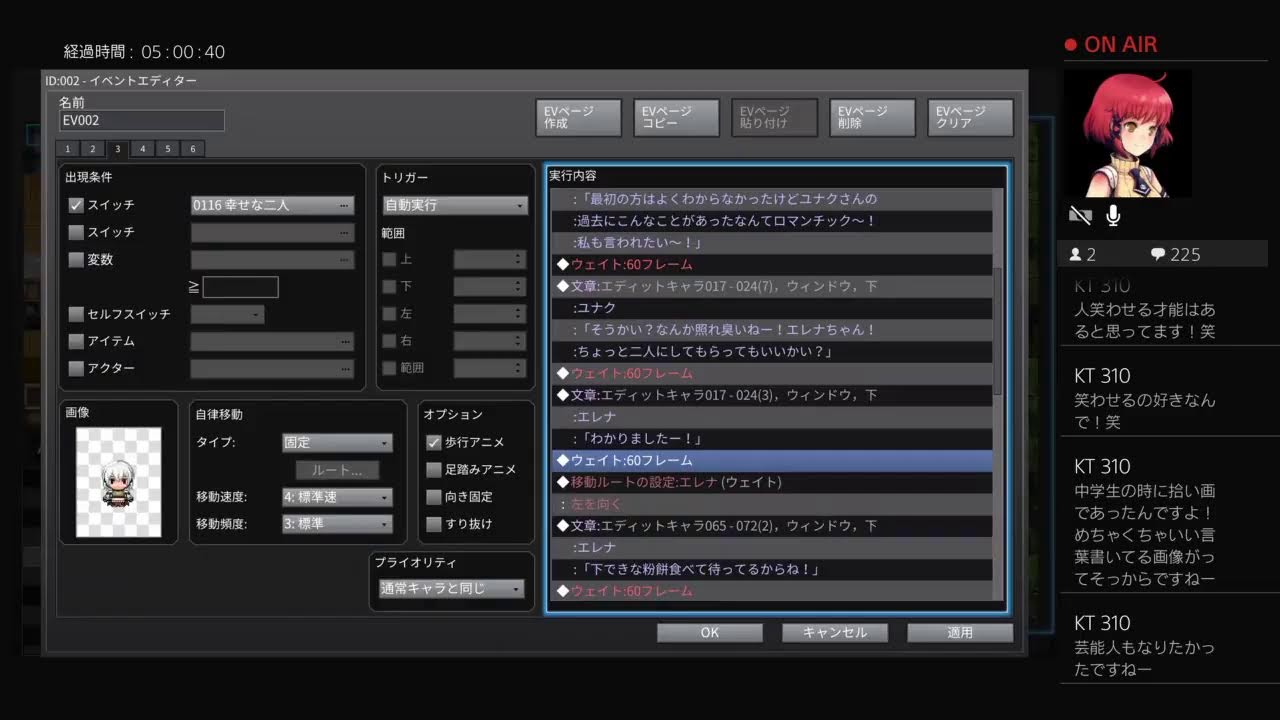Switch to event page tab 1
Screen dimensions: 1280x720
click(67, 149)
